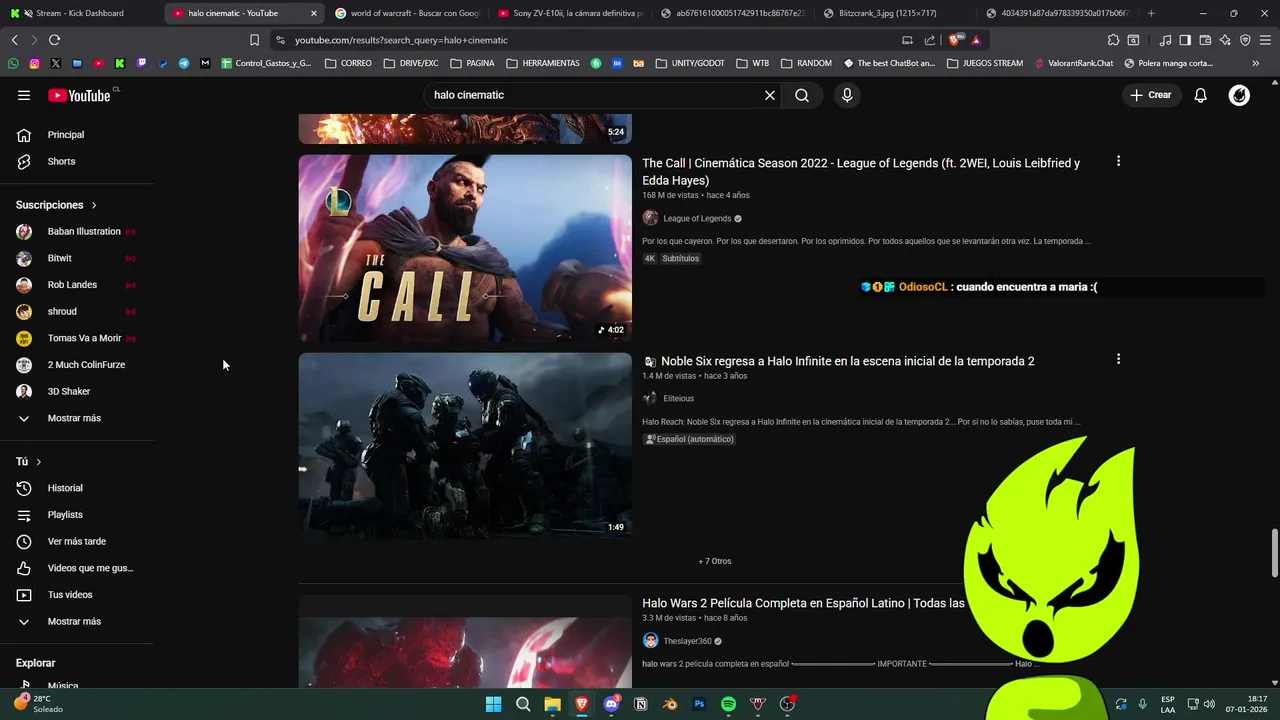This screenshot has height=720, width=1280.
Task: Open League of Legends channel link
Action: (697, 218)
